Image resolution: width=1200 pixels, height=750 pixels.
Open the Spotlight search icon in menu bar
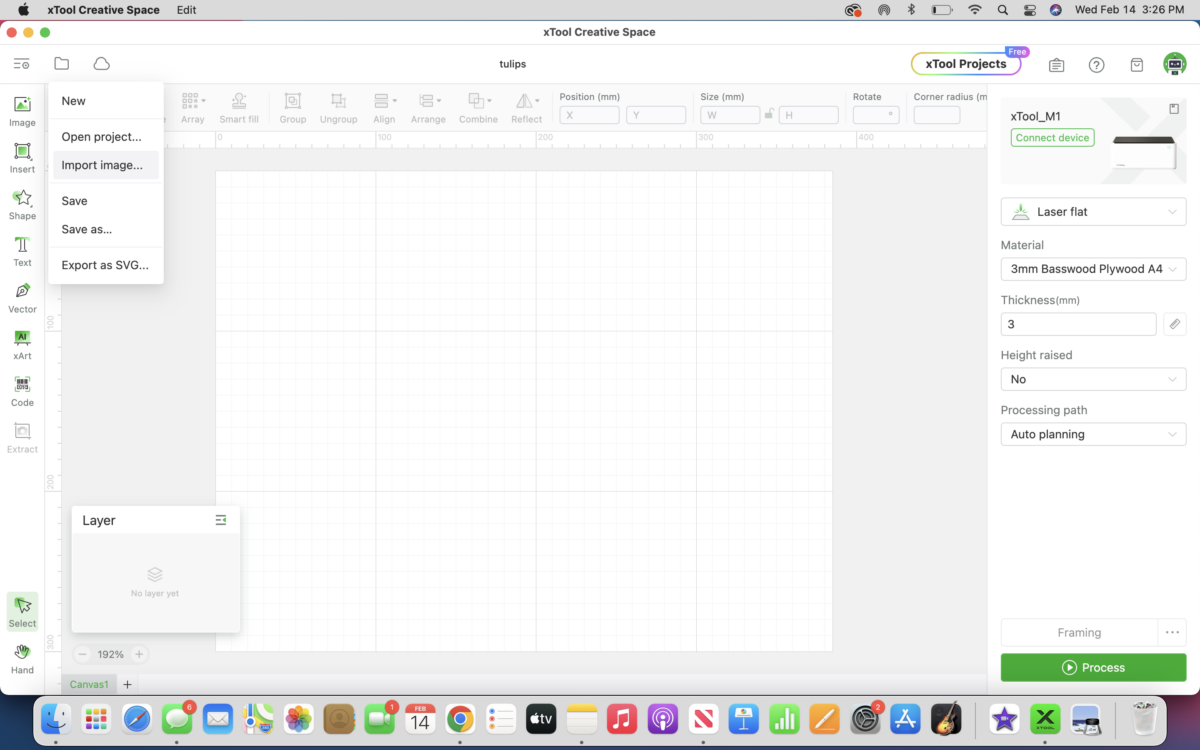1003,10
